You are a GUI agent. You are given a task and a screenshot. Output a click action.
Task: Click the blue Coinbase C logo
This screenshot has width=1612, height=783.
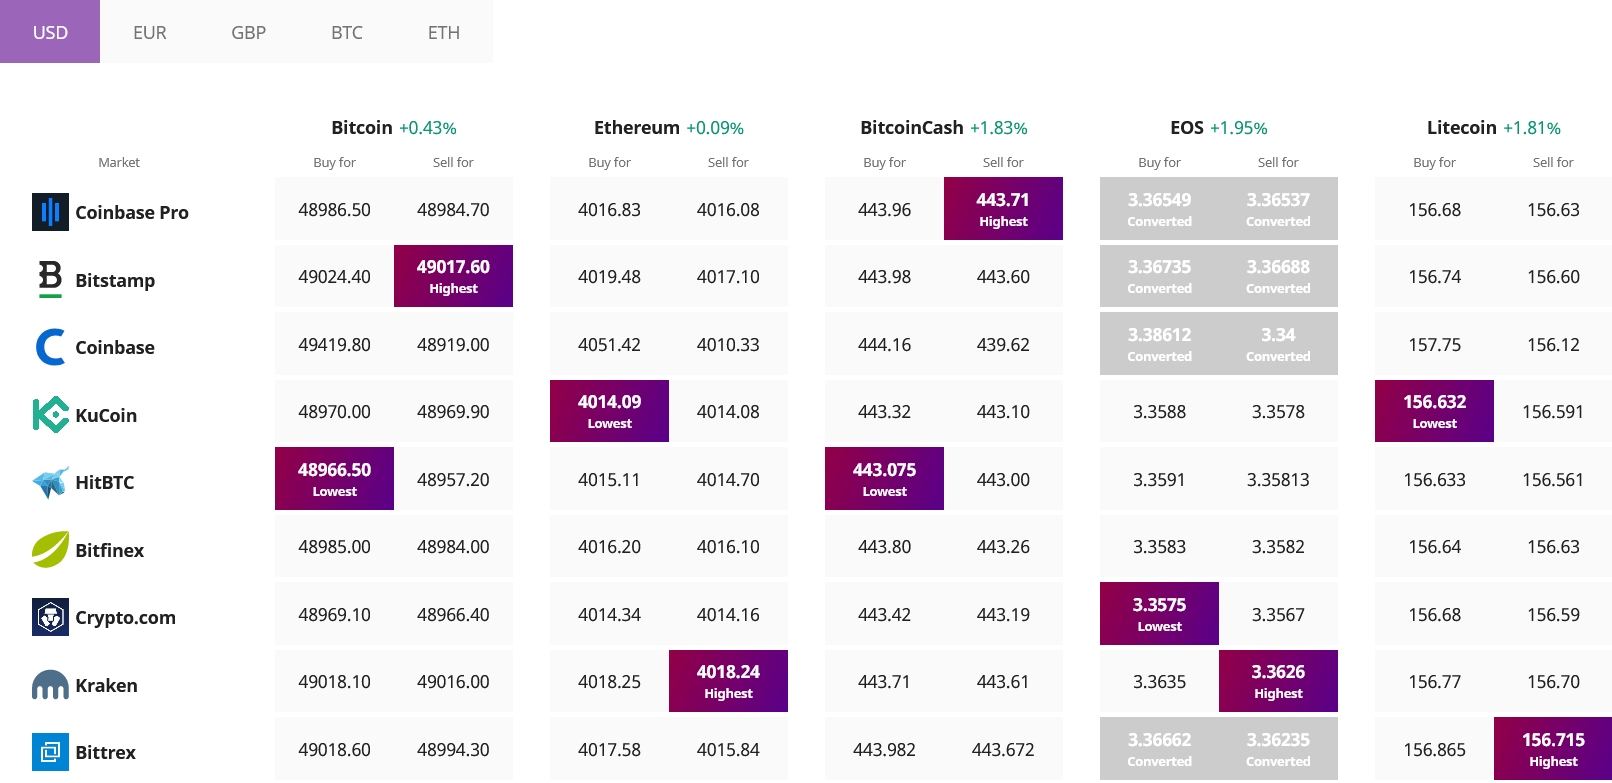(x=50, y=347)
